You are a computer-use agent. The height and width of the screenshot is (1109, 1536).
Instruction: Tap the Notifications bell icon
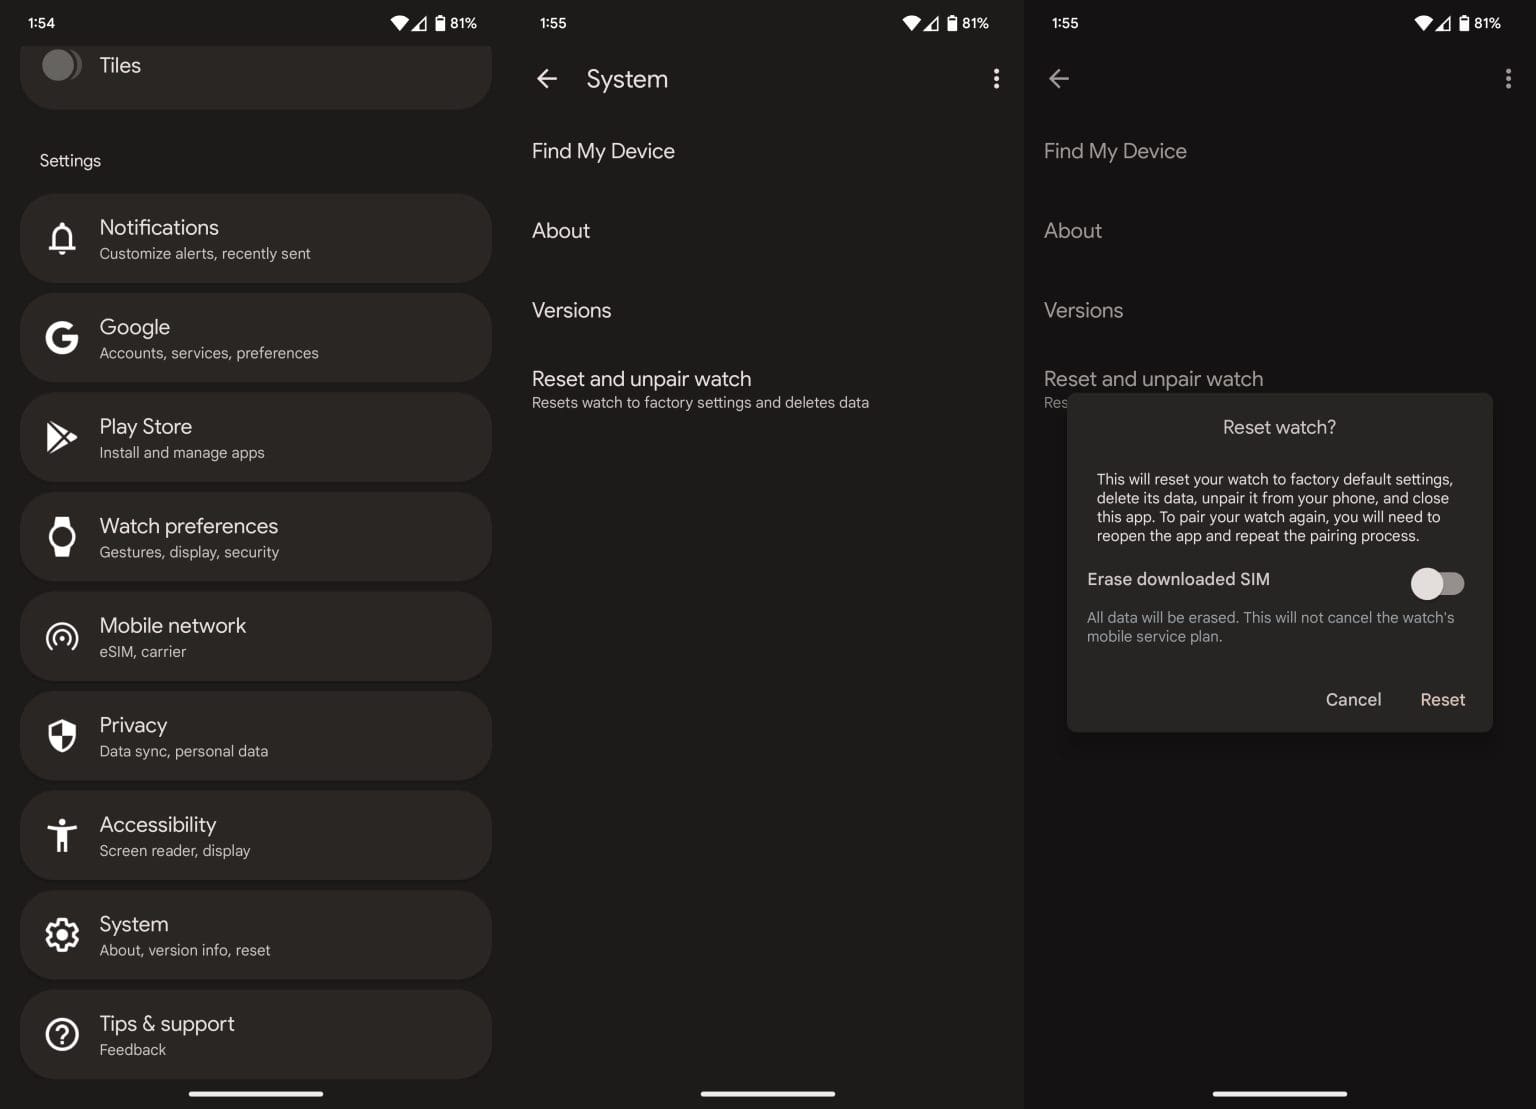pos(62,239)
